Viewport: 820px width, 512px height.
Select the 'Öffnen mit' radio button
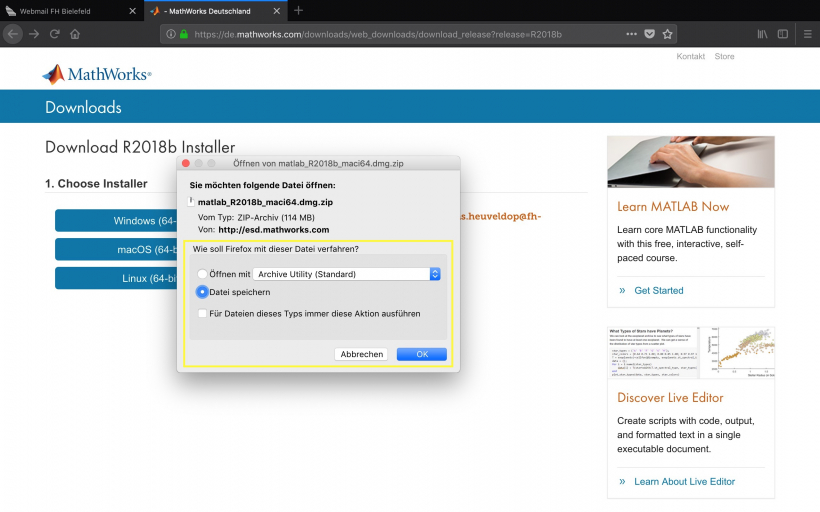pos(203,273)
